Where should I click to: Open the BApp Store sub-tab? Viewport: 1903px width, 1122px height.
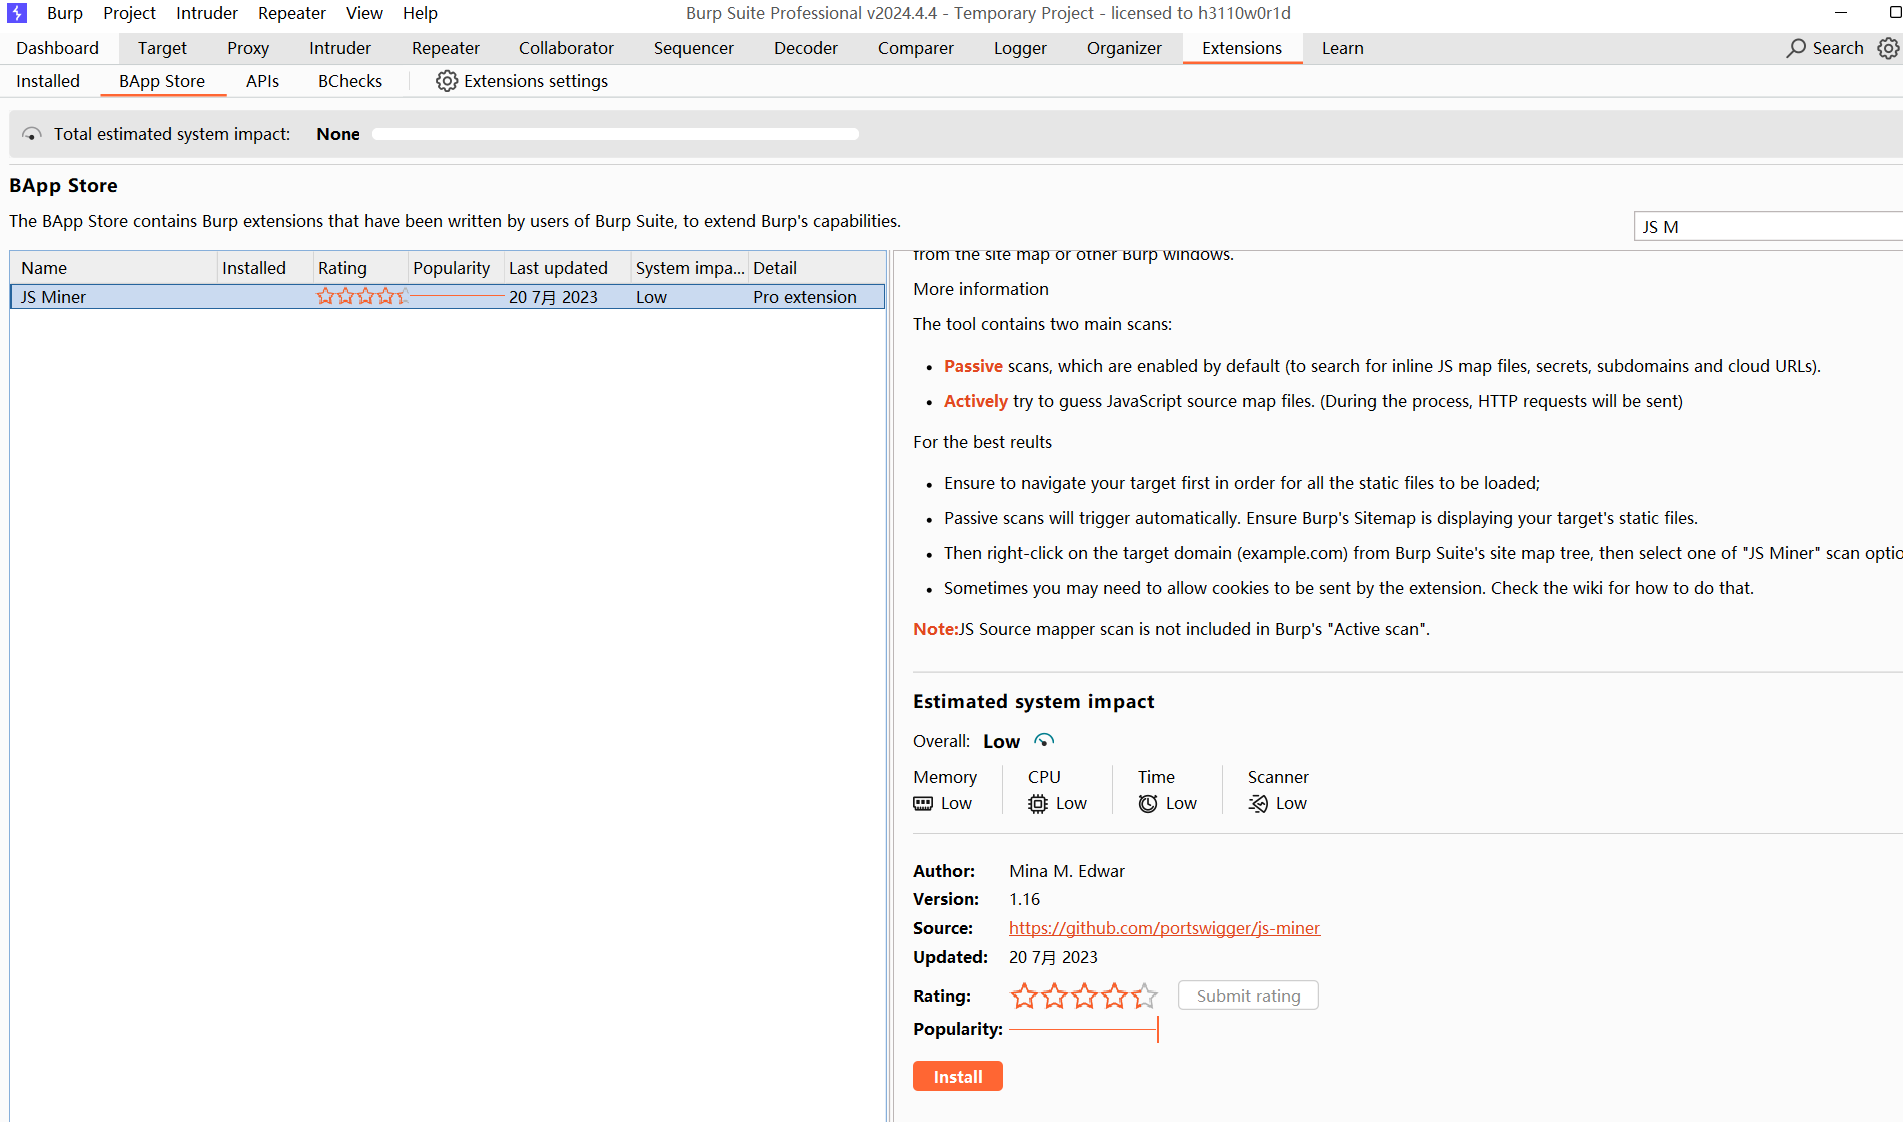(x=162, y=81)
